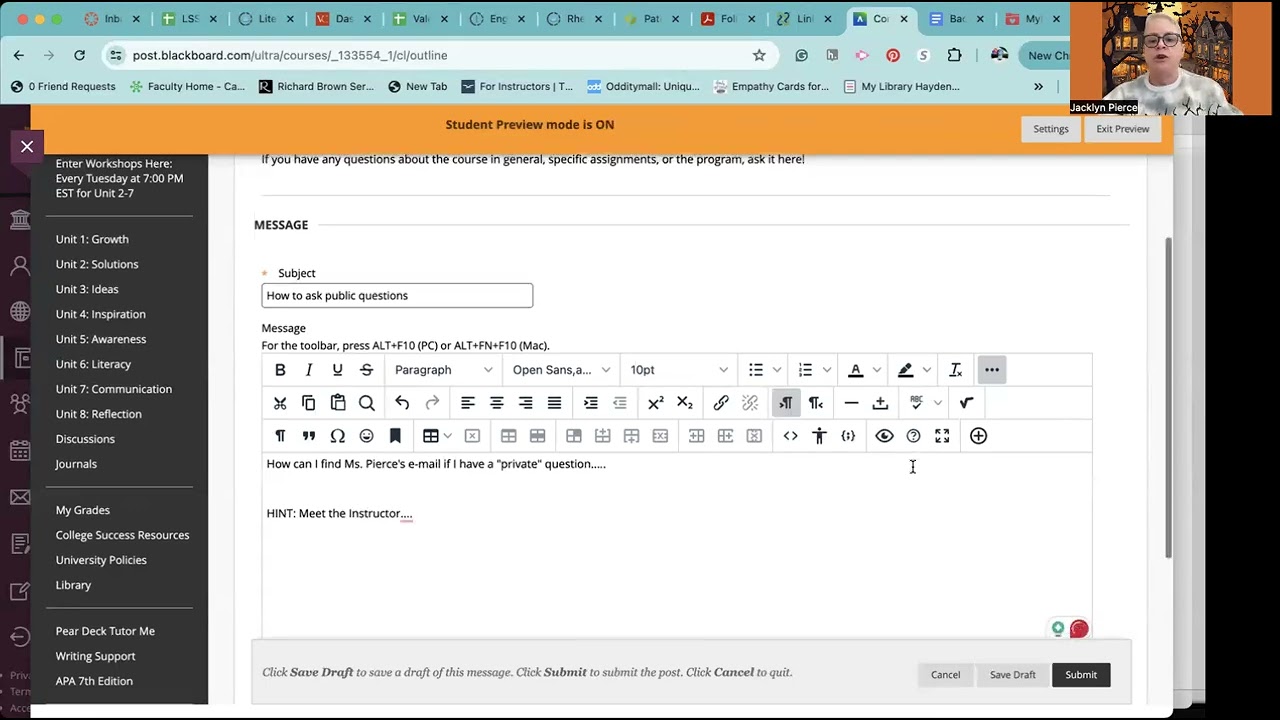Open Unit 4: Inspiration
Viewport: 1280px width, 720px height.
[x=100, y=314]
